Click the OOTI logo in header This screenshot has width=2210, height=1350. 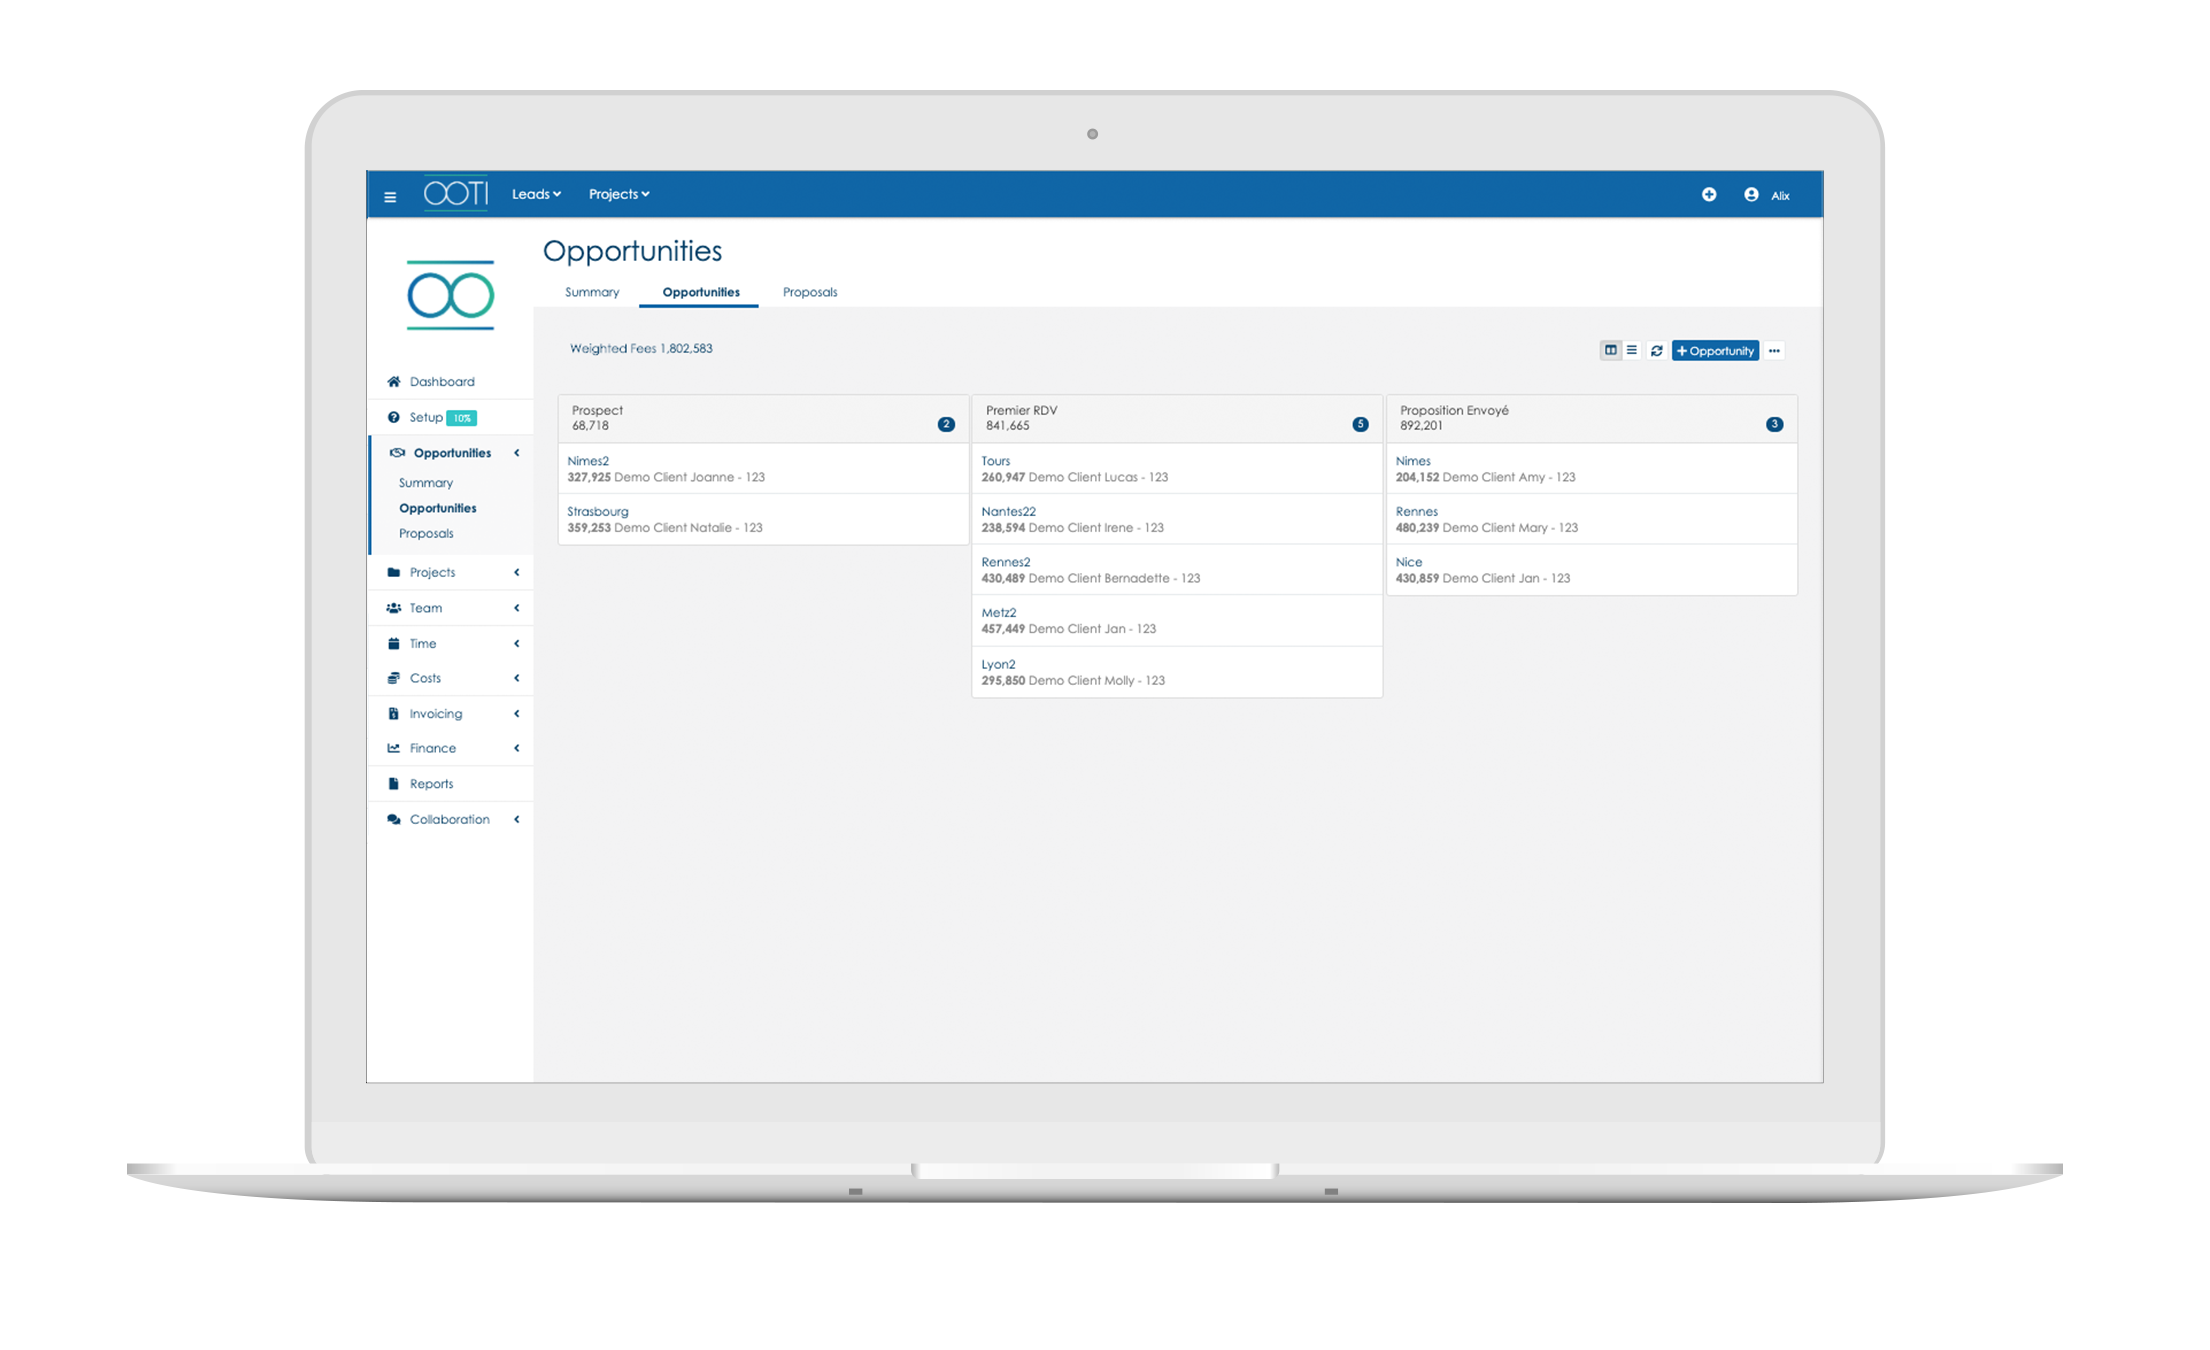pos(456,193)
